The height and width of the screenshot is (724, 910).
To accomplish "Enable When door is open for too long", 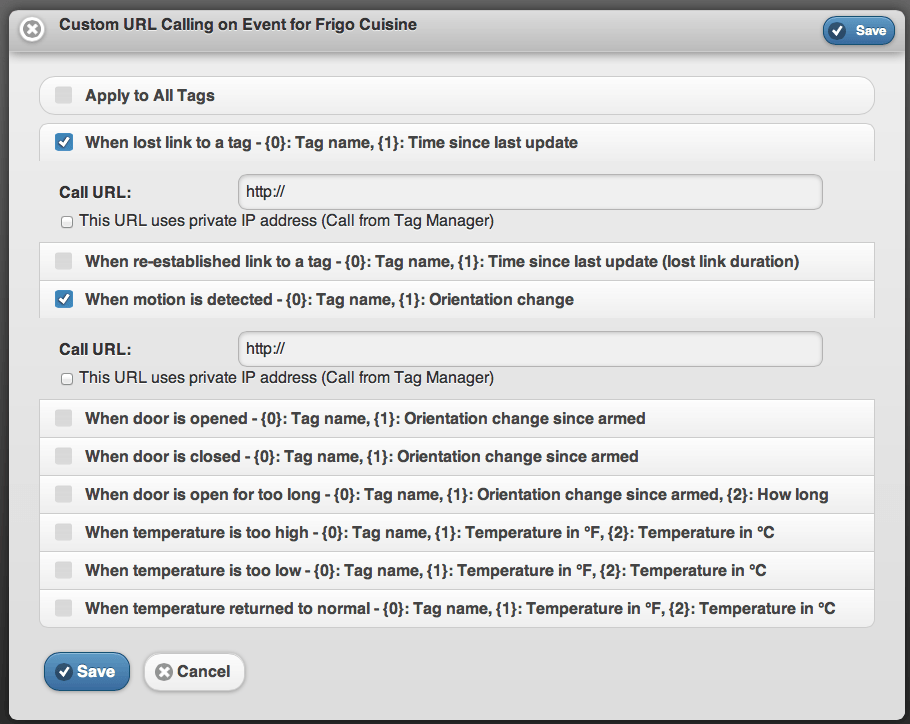I will (x=64, y=494).
